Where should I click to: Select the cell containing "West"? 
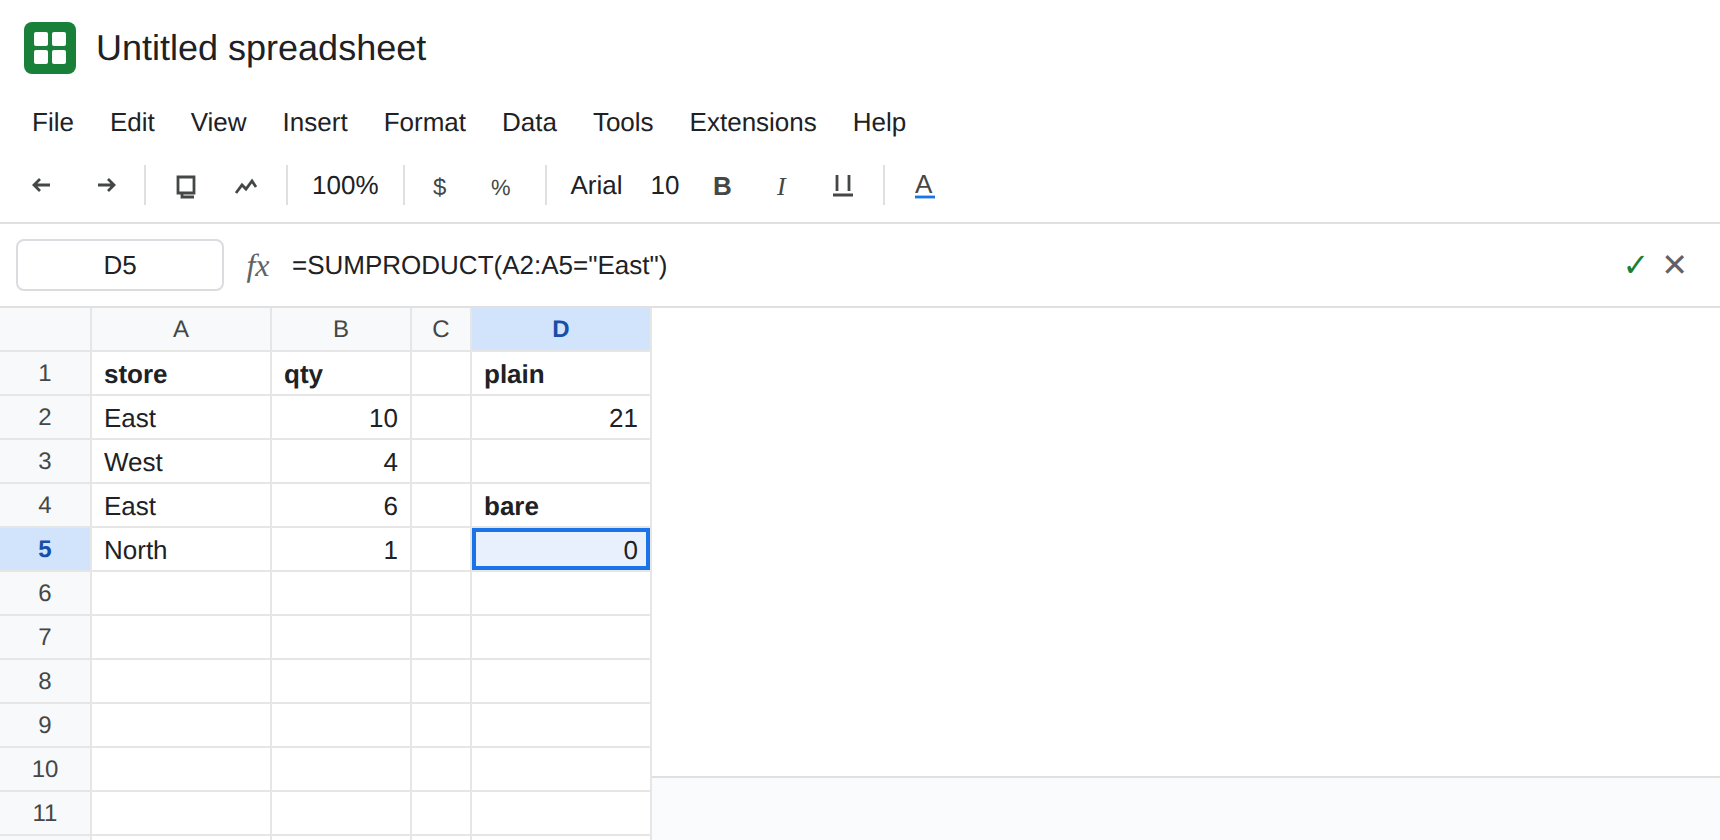[x=181, y=462]
